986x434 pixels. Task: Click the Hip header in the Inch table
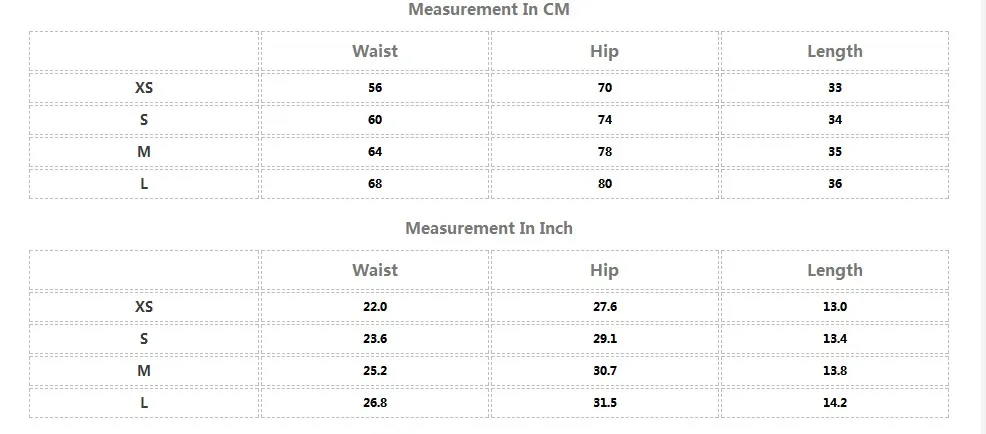(x=605, y=270)
